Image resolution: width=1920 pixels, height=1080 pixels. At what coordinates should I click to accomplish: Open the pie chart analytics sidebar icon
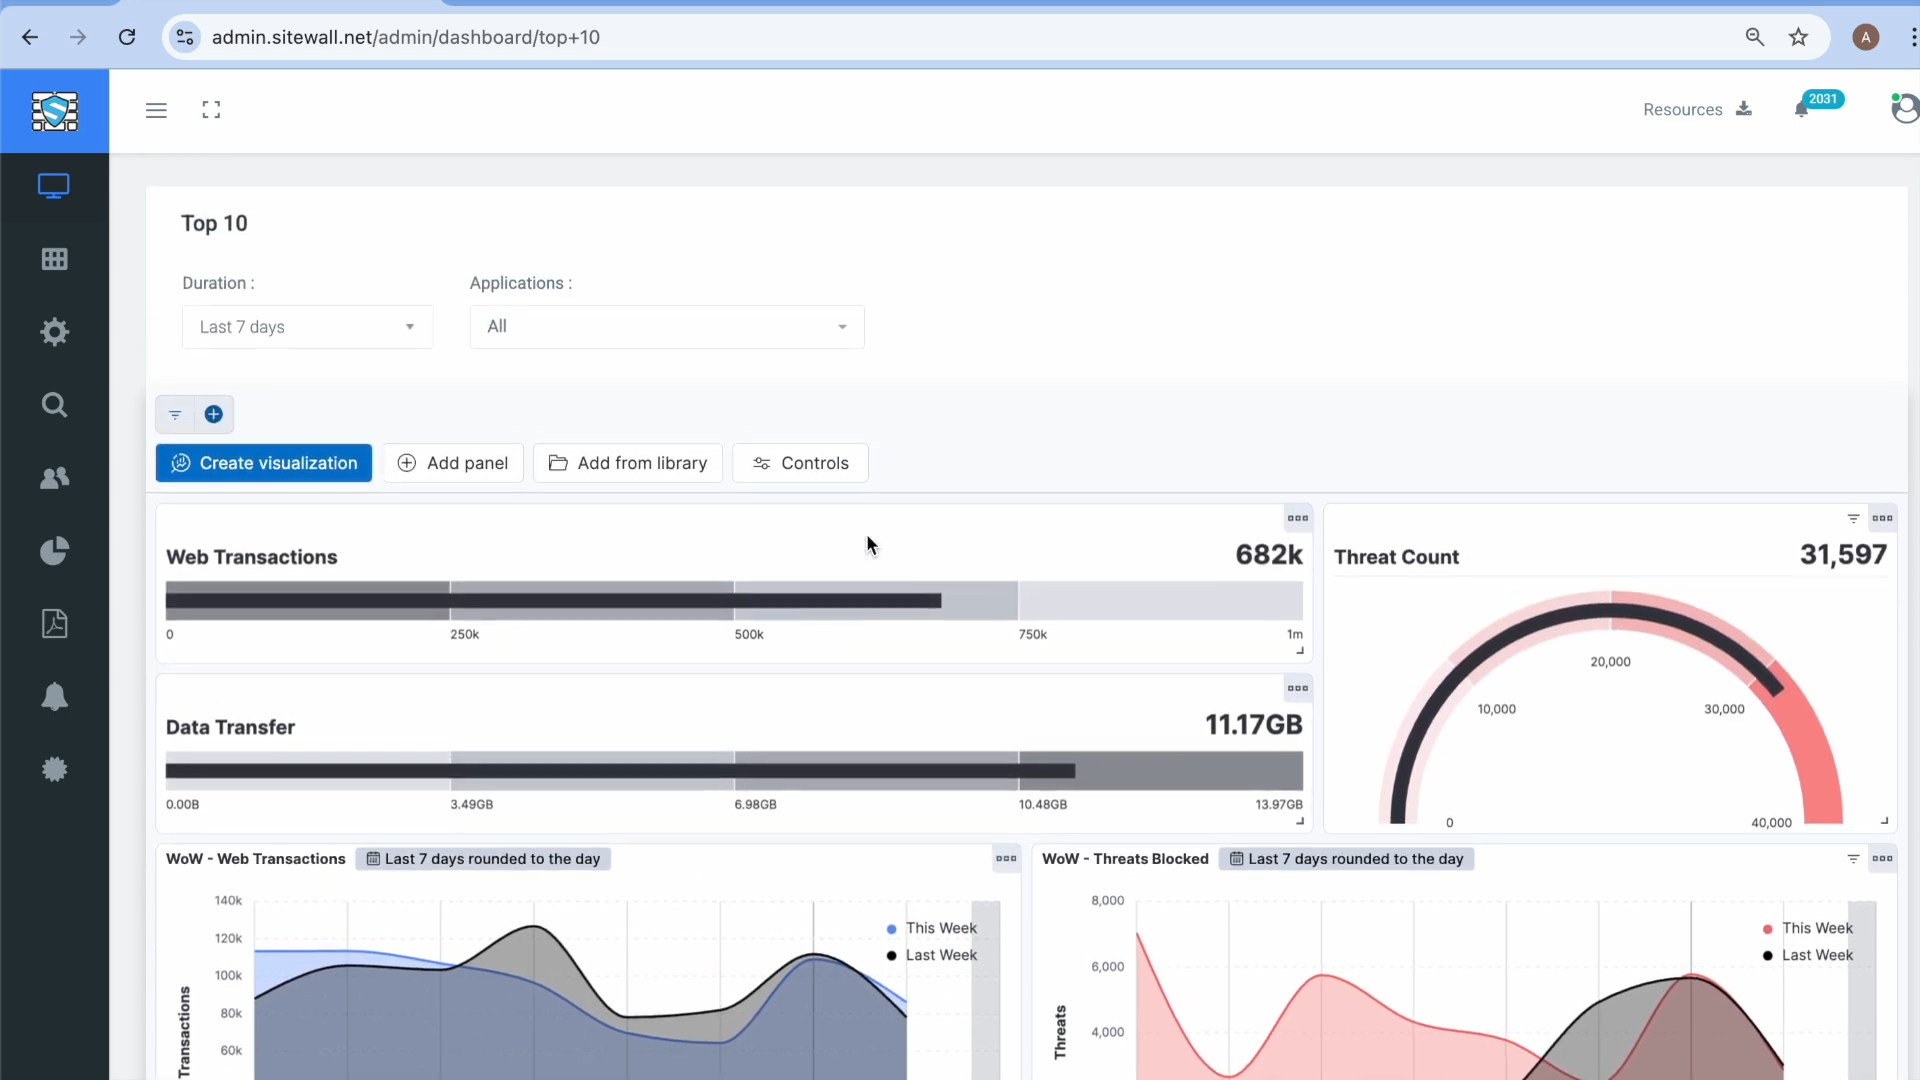pyautogui.click(x=54, y=551)
